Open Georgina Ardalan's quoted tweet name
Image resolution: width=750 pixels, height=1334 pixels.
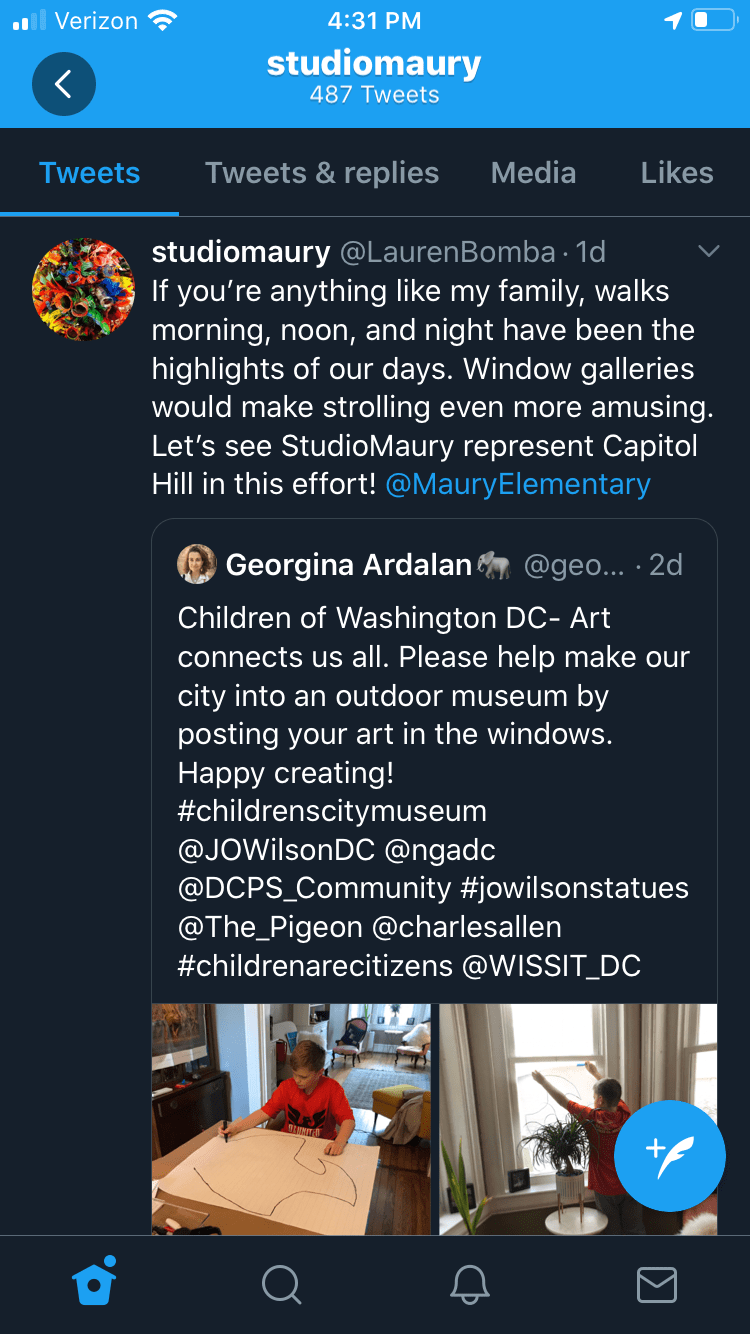click(x=348, y=565)
